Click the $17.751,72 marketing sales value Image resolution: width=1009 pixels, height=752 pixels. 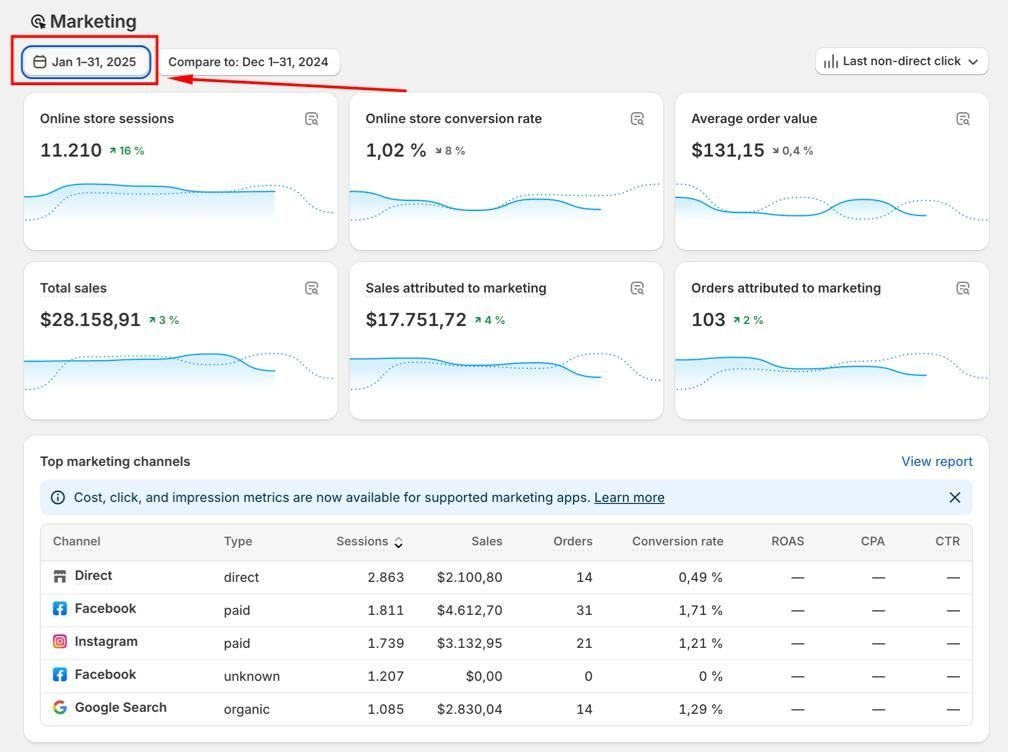416,320
